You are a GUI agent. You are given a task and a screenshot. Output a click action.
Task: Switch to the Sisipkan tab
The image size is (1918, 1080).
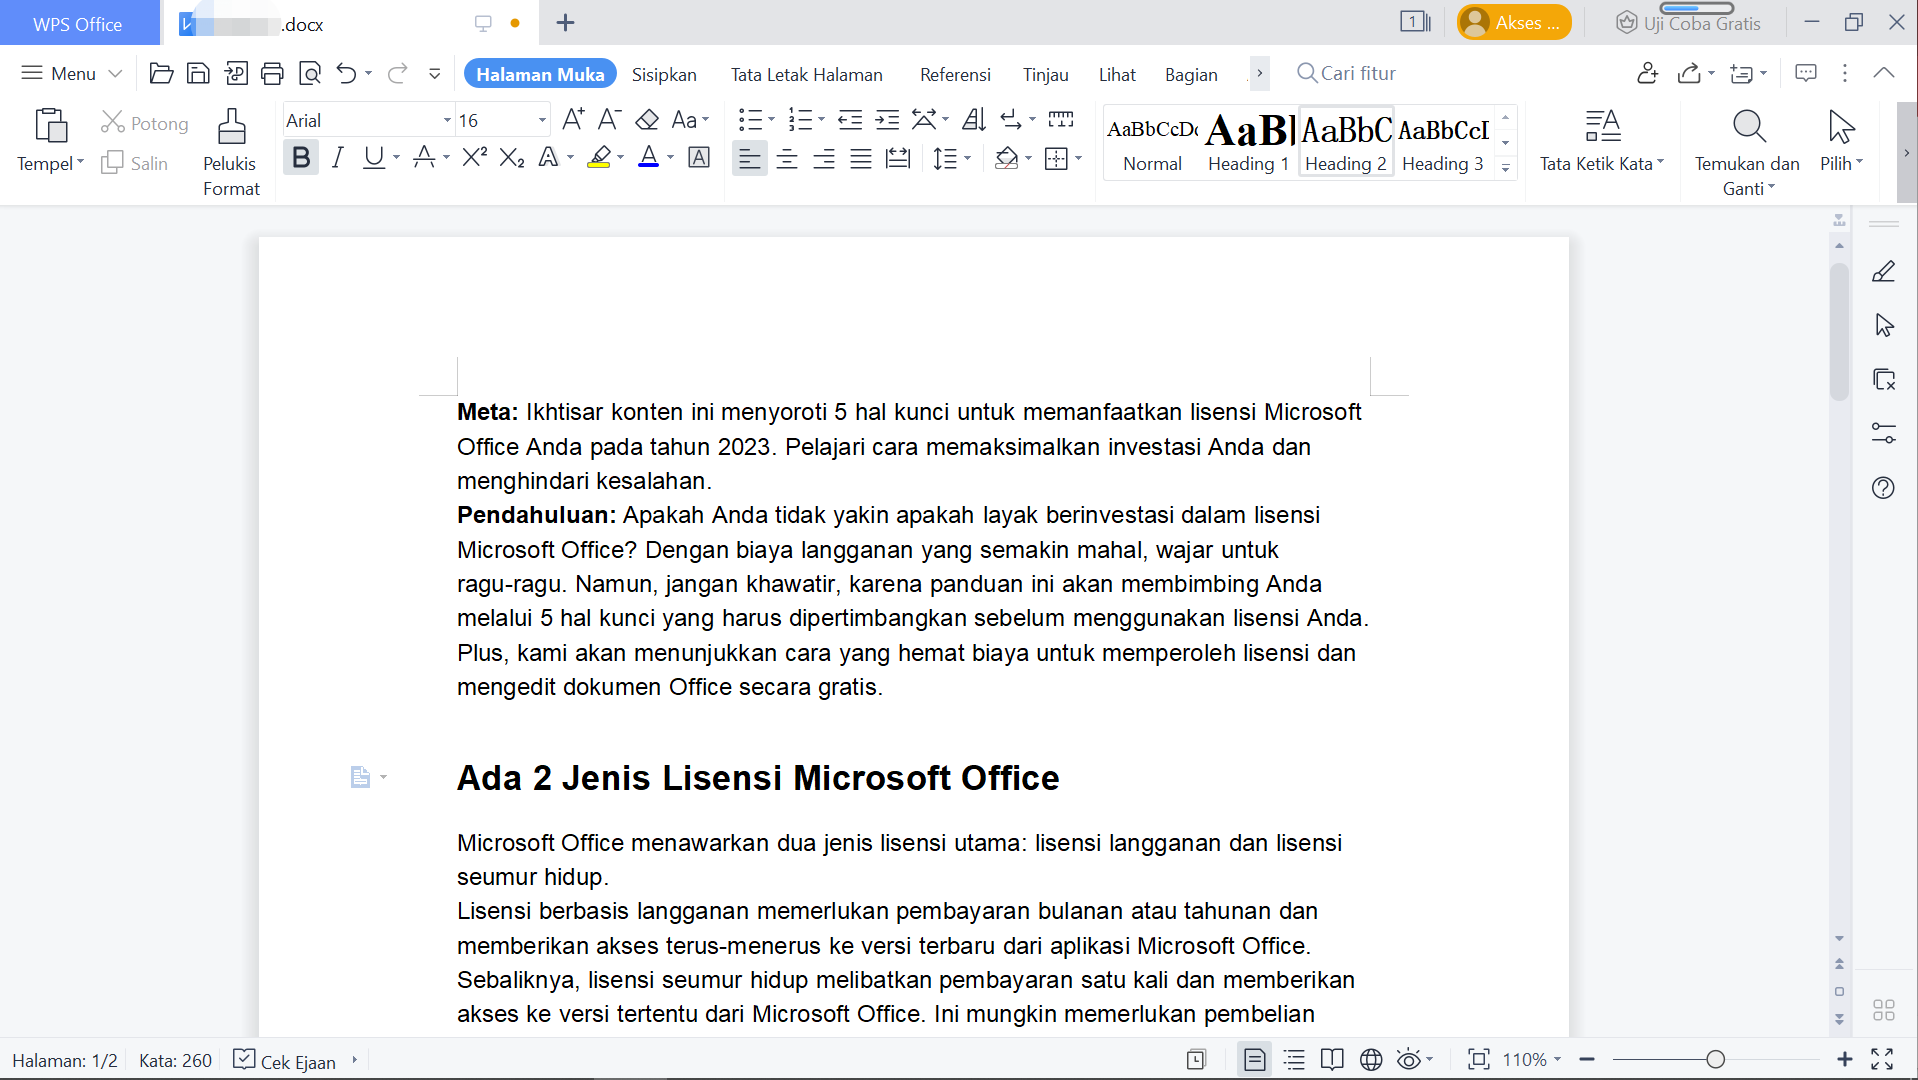[x=664, y=74]
